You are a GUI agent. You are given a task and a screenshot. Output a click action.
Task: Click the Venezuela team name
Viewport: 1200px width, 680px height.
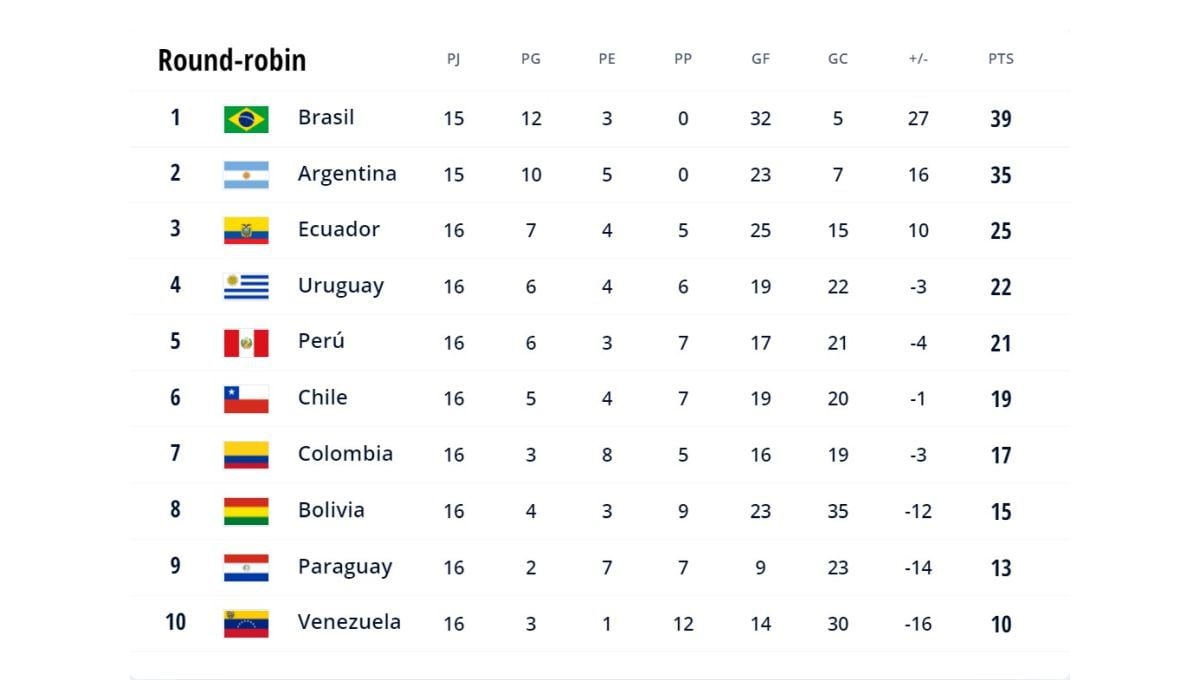(349, 622)
